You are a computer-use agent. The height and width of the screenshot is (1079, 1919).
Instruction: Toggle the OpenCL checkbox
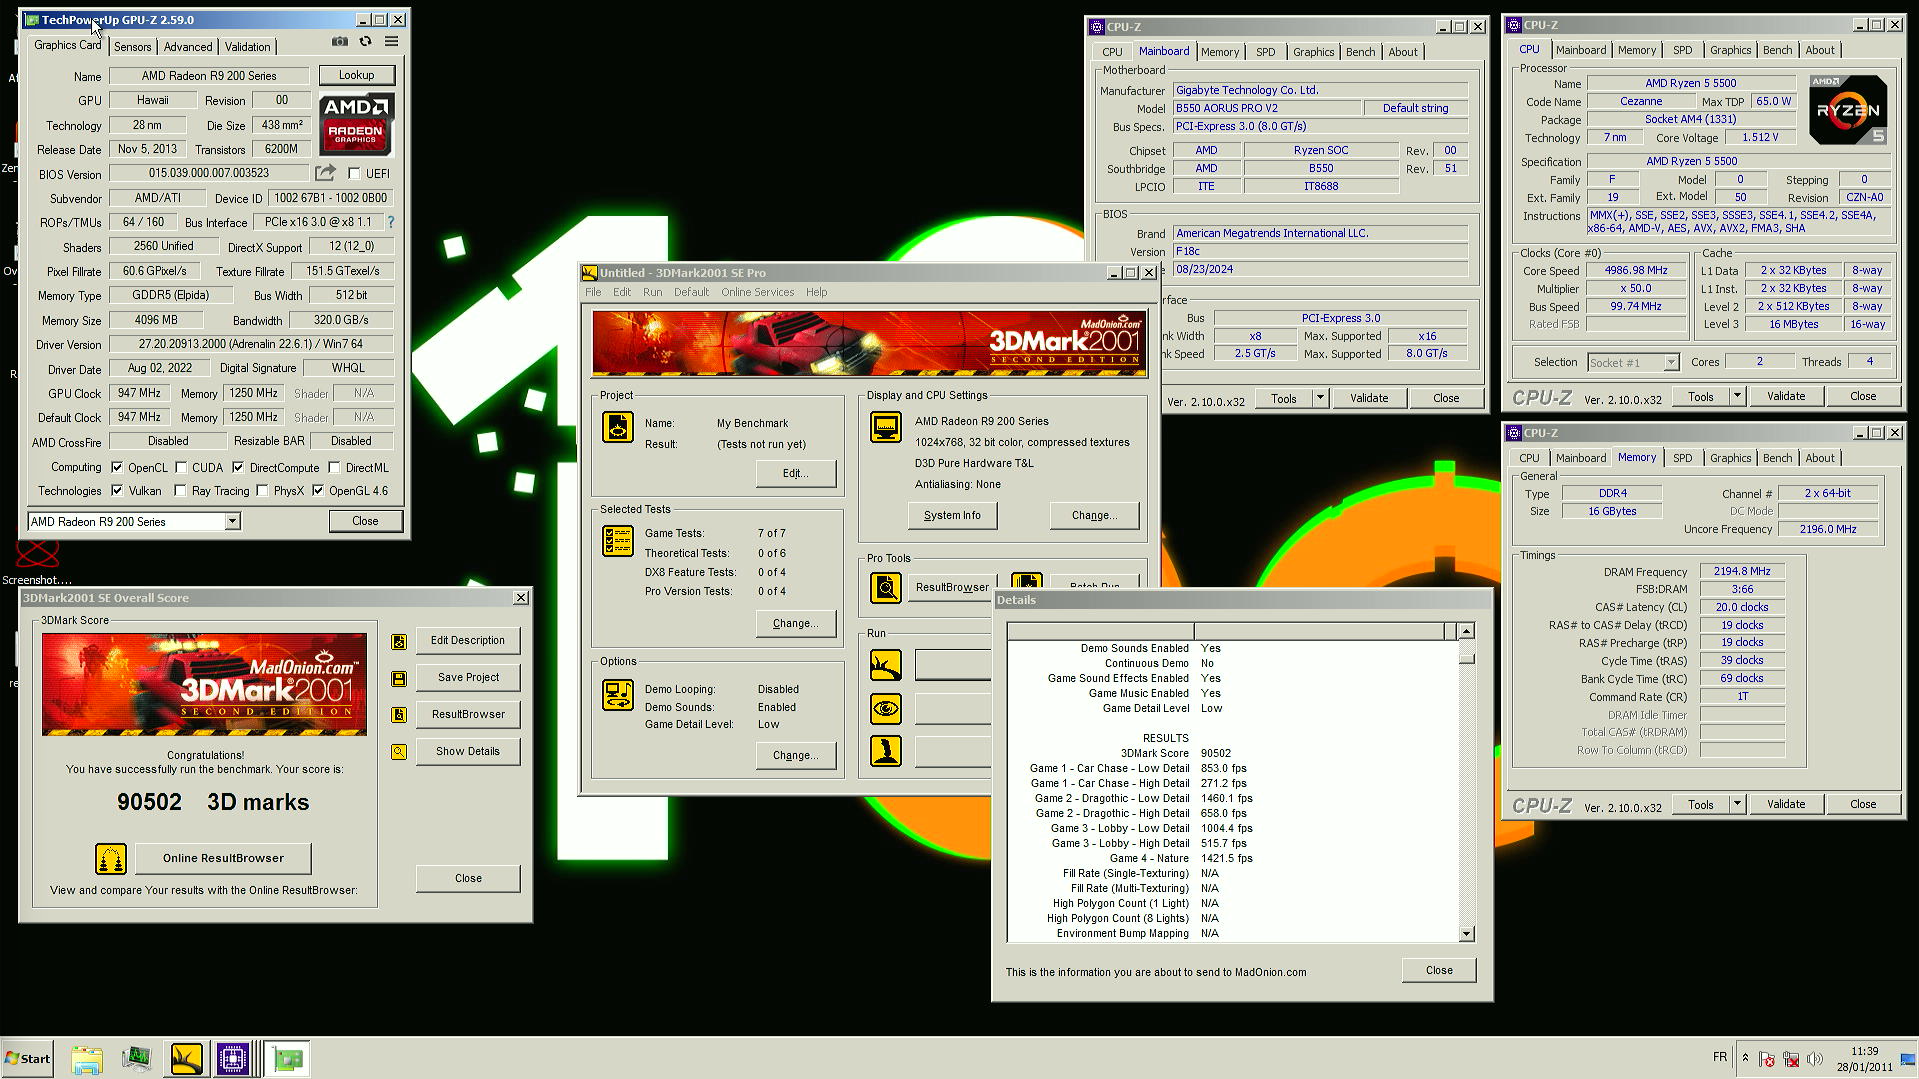117,468
